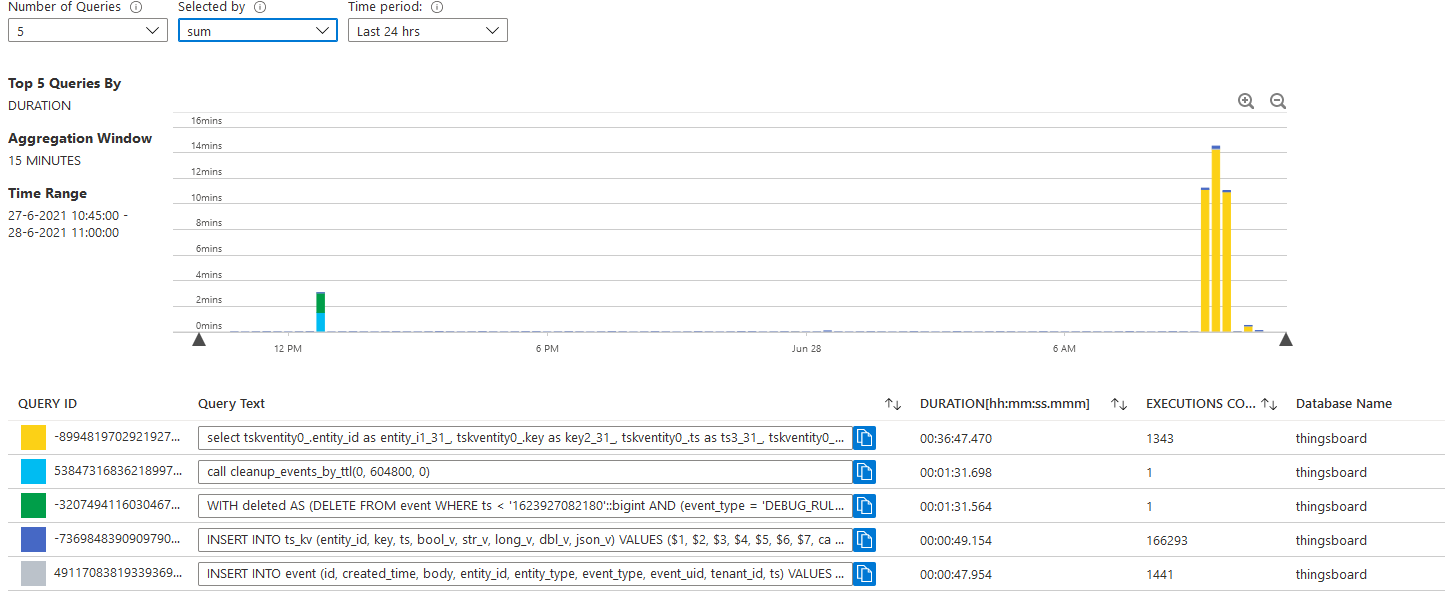Select the gray query color swatch

[x=33, y=574]
